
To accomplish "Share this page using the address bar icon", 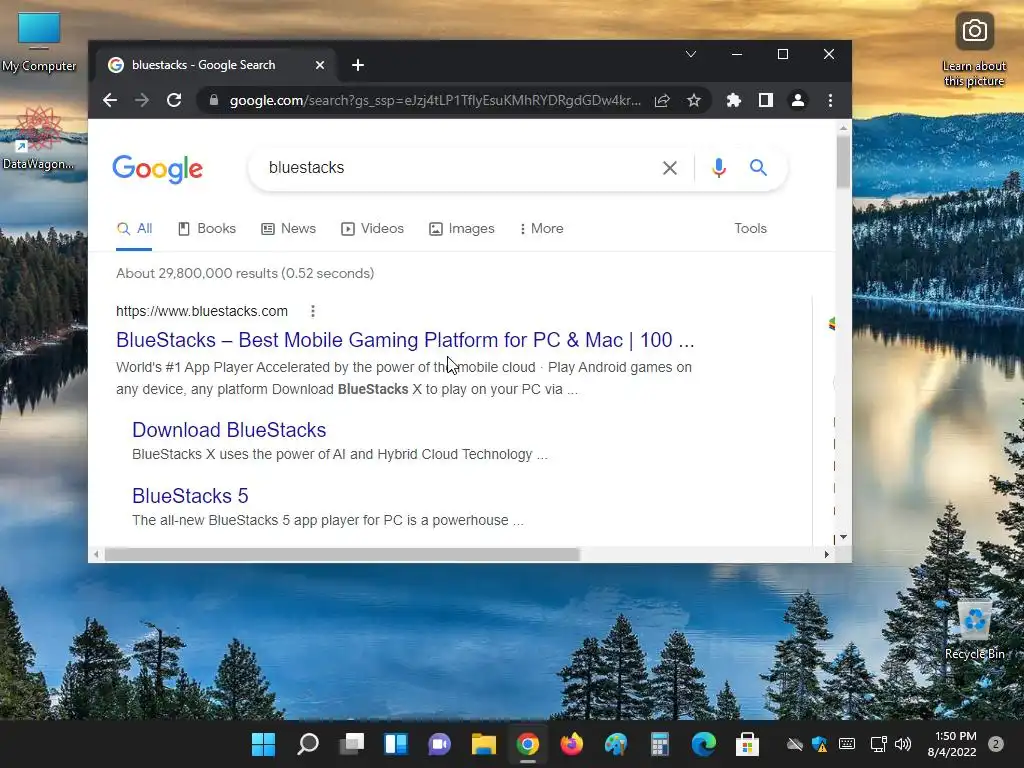I will pyautogui.click(x=662, y=101).
